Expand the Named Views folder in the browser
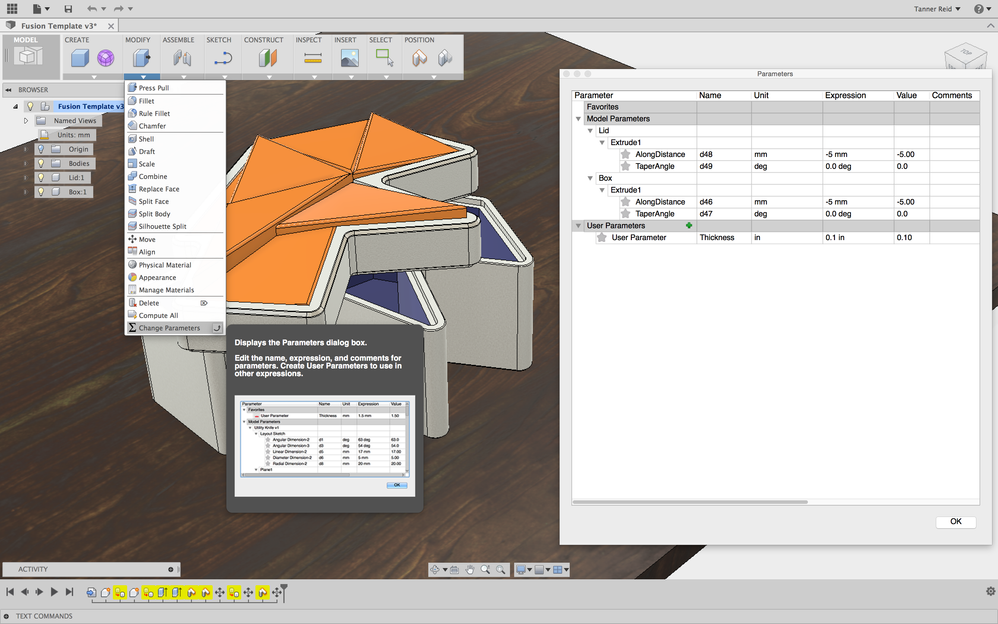Viewport: 998px width, 624px height. tap(26, 120)
